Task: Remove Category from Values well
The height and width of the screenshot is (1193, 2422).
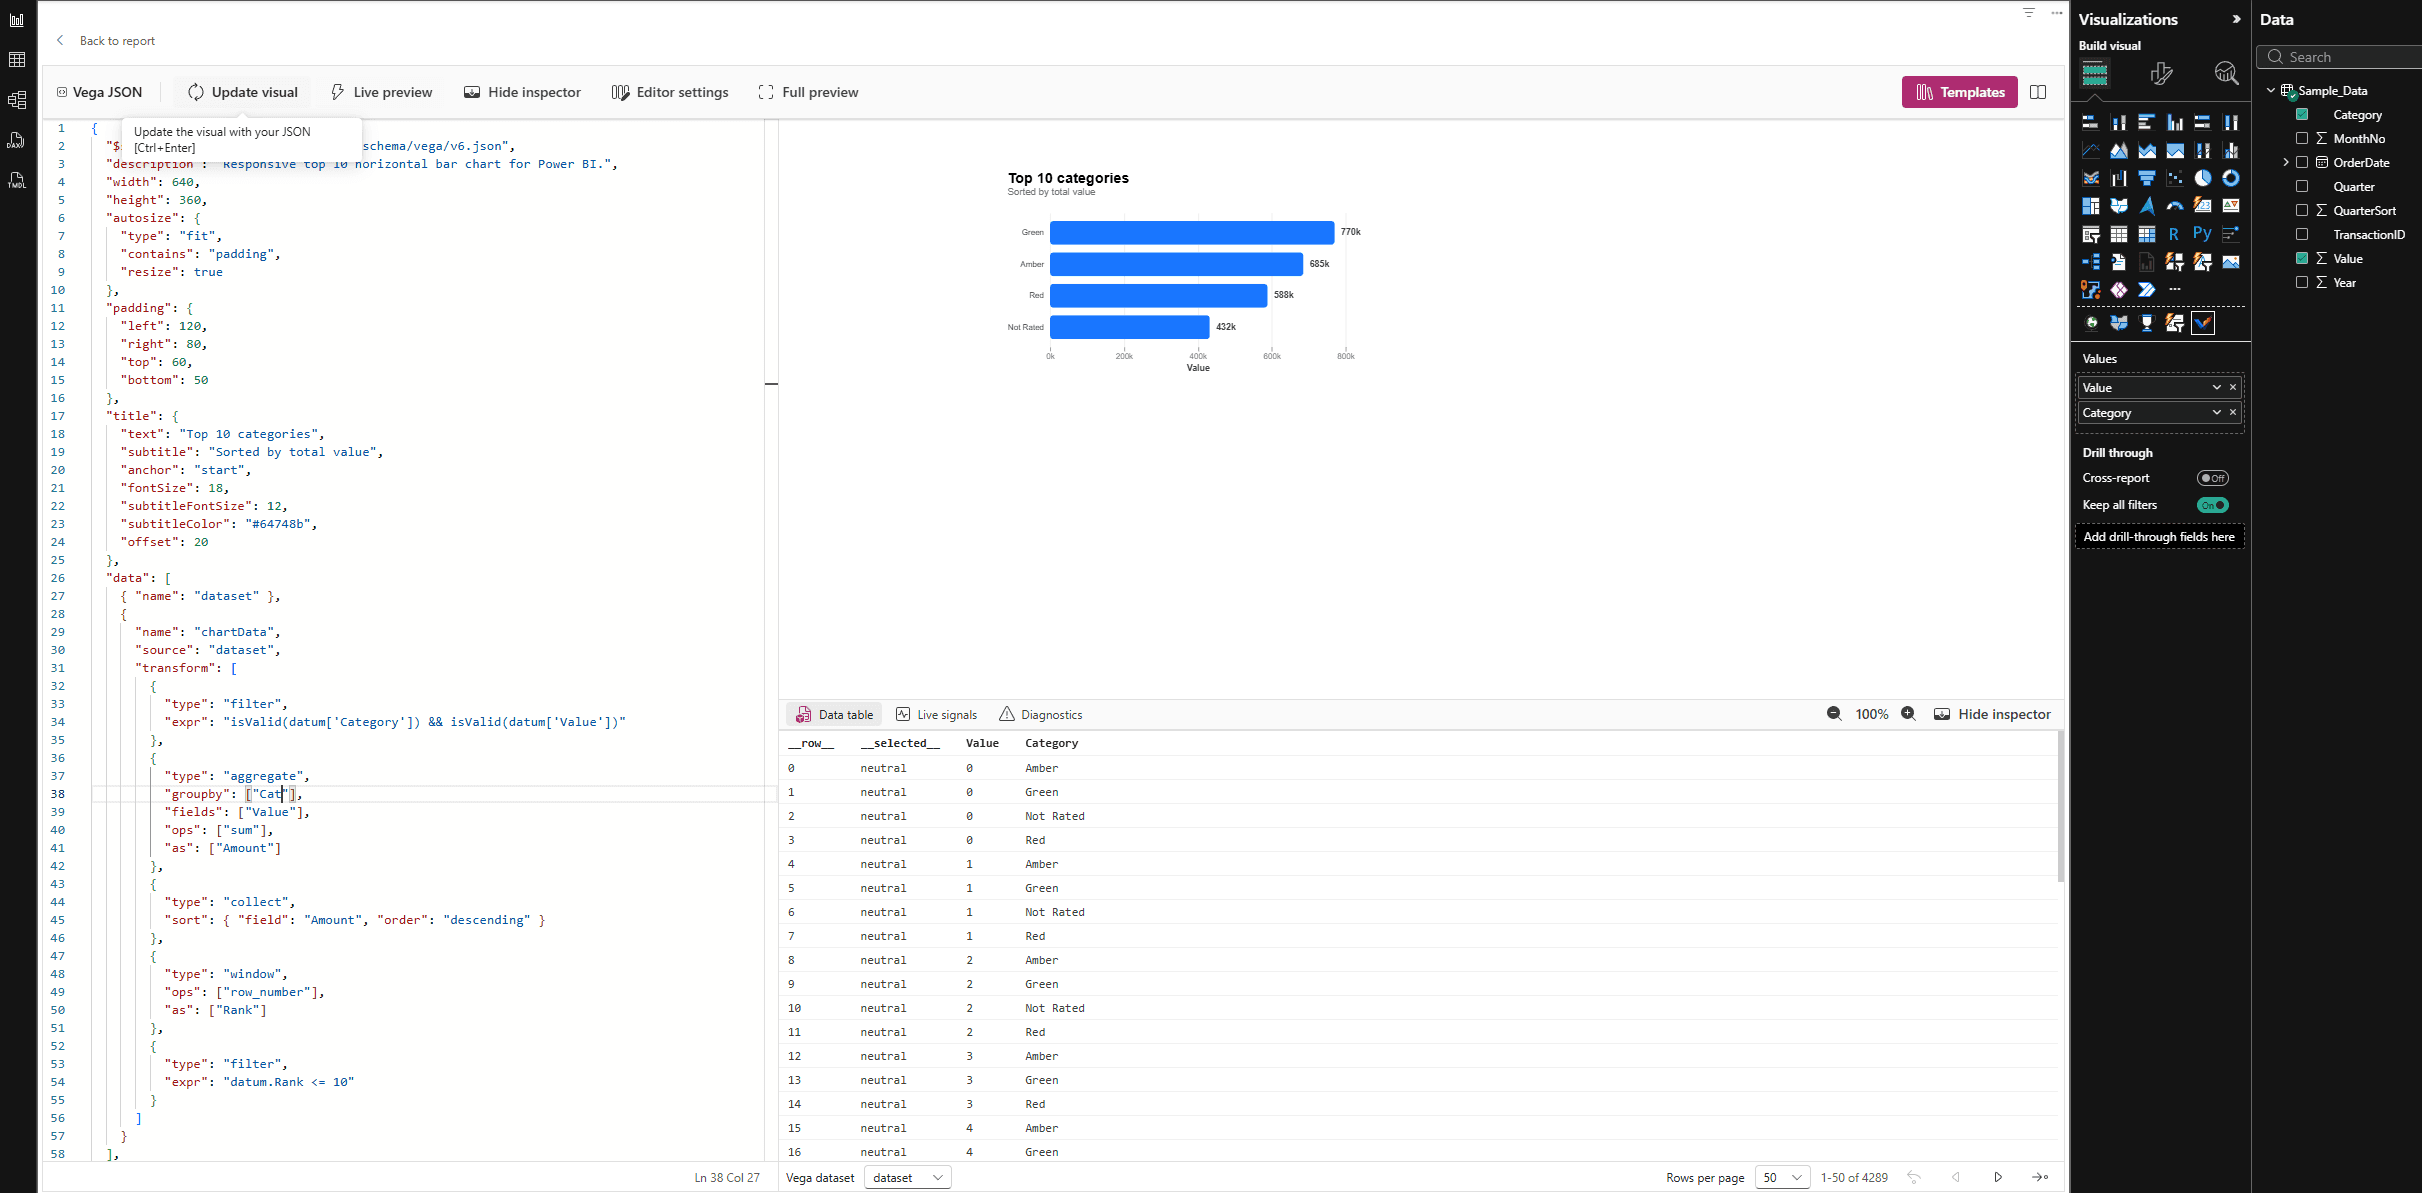Action: point(2233,413)
